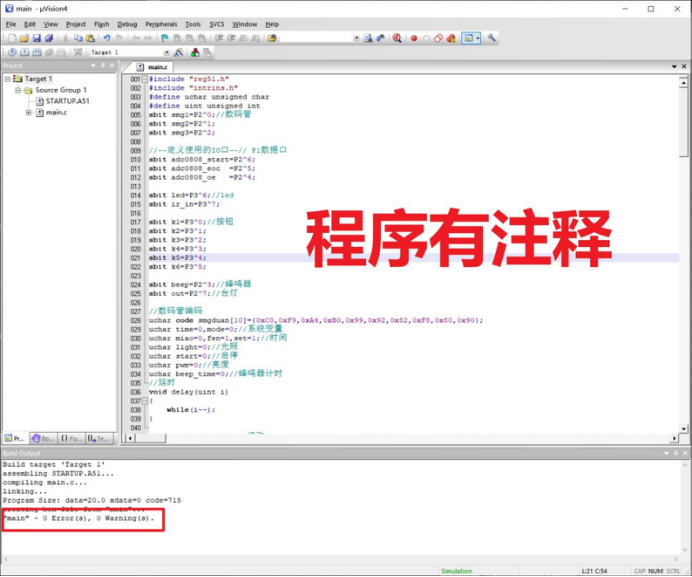Indent the selected lines
The height and width of the screenshot is (577, 692).
(x=219, y=38)
